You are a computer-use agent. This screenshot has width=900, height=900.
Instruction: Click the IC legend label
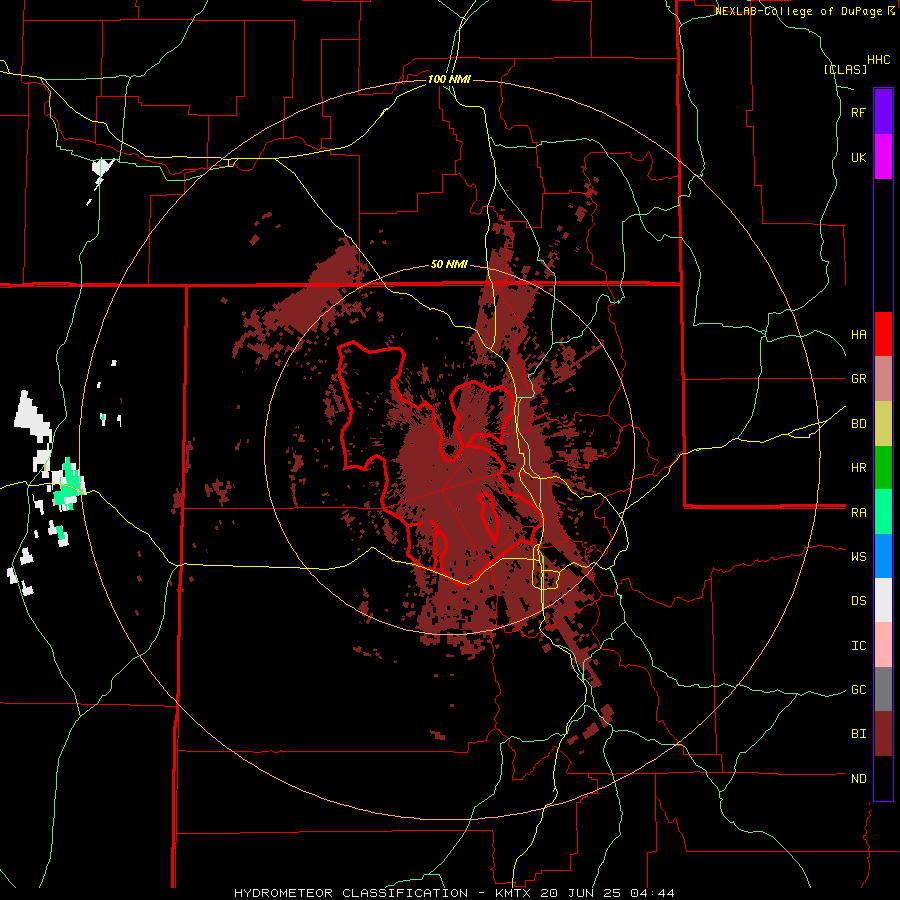coord(859,646)
